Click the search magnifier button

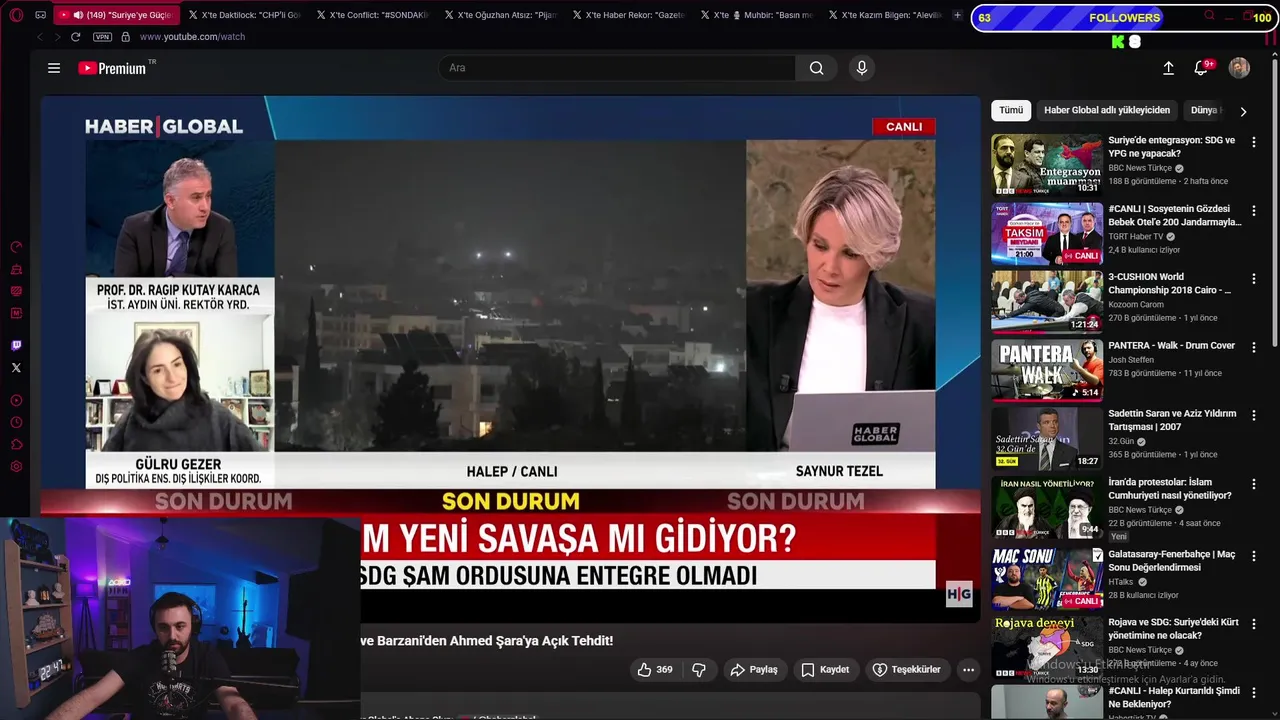(817, 68)
